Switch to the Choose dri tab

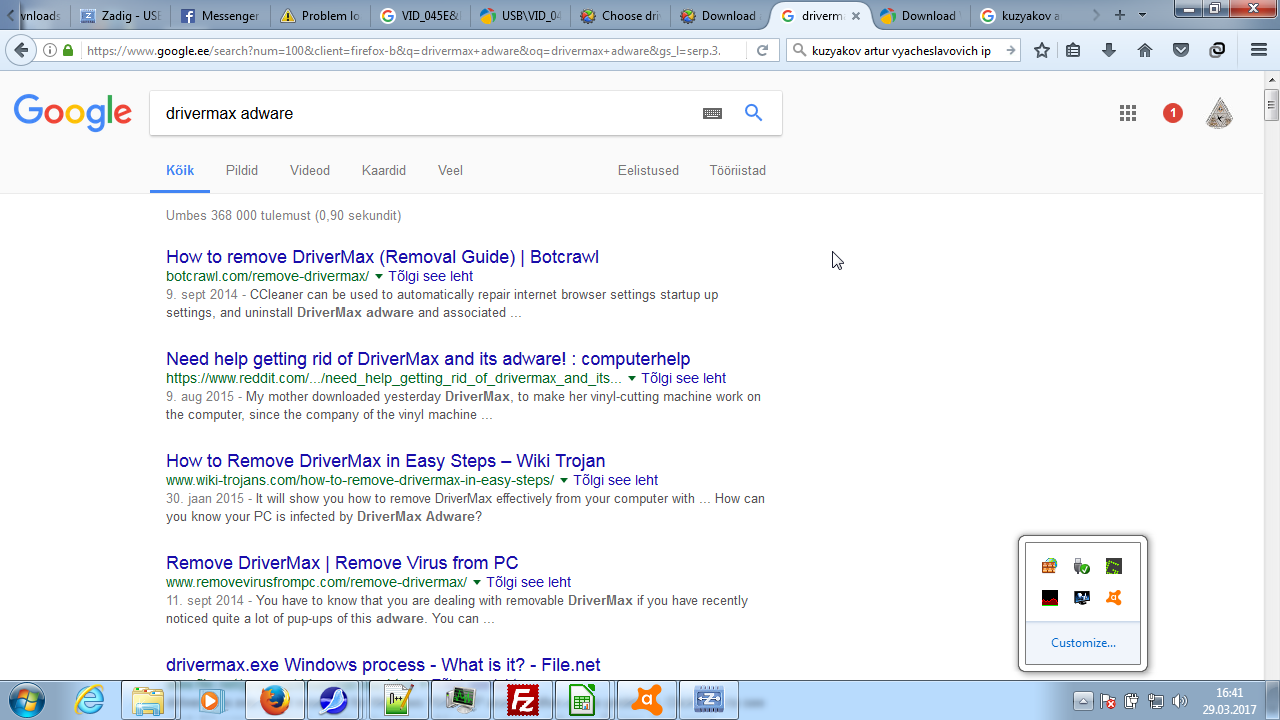[x=620, y=16]
